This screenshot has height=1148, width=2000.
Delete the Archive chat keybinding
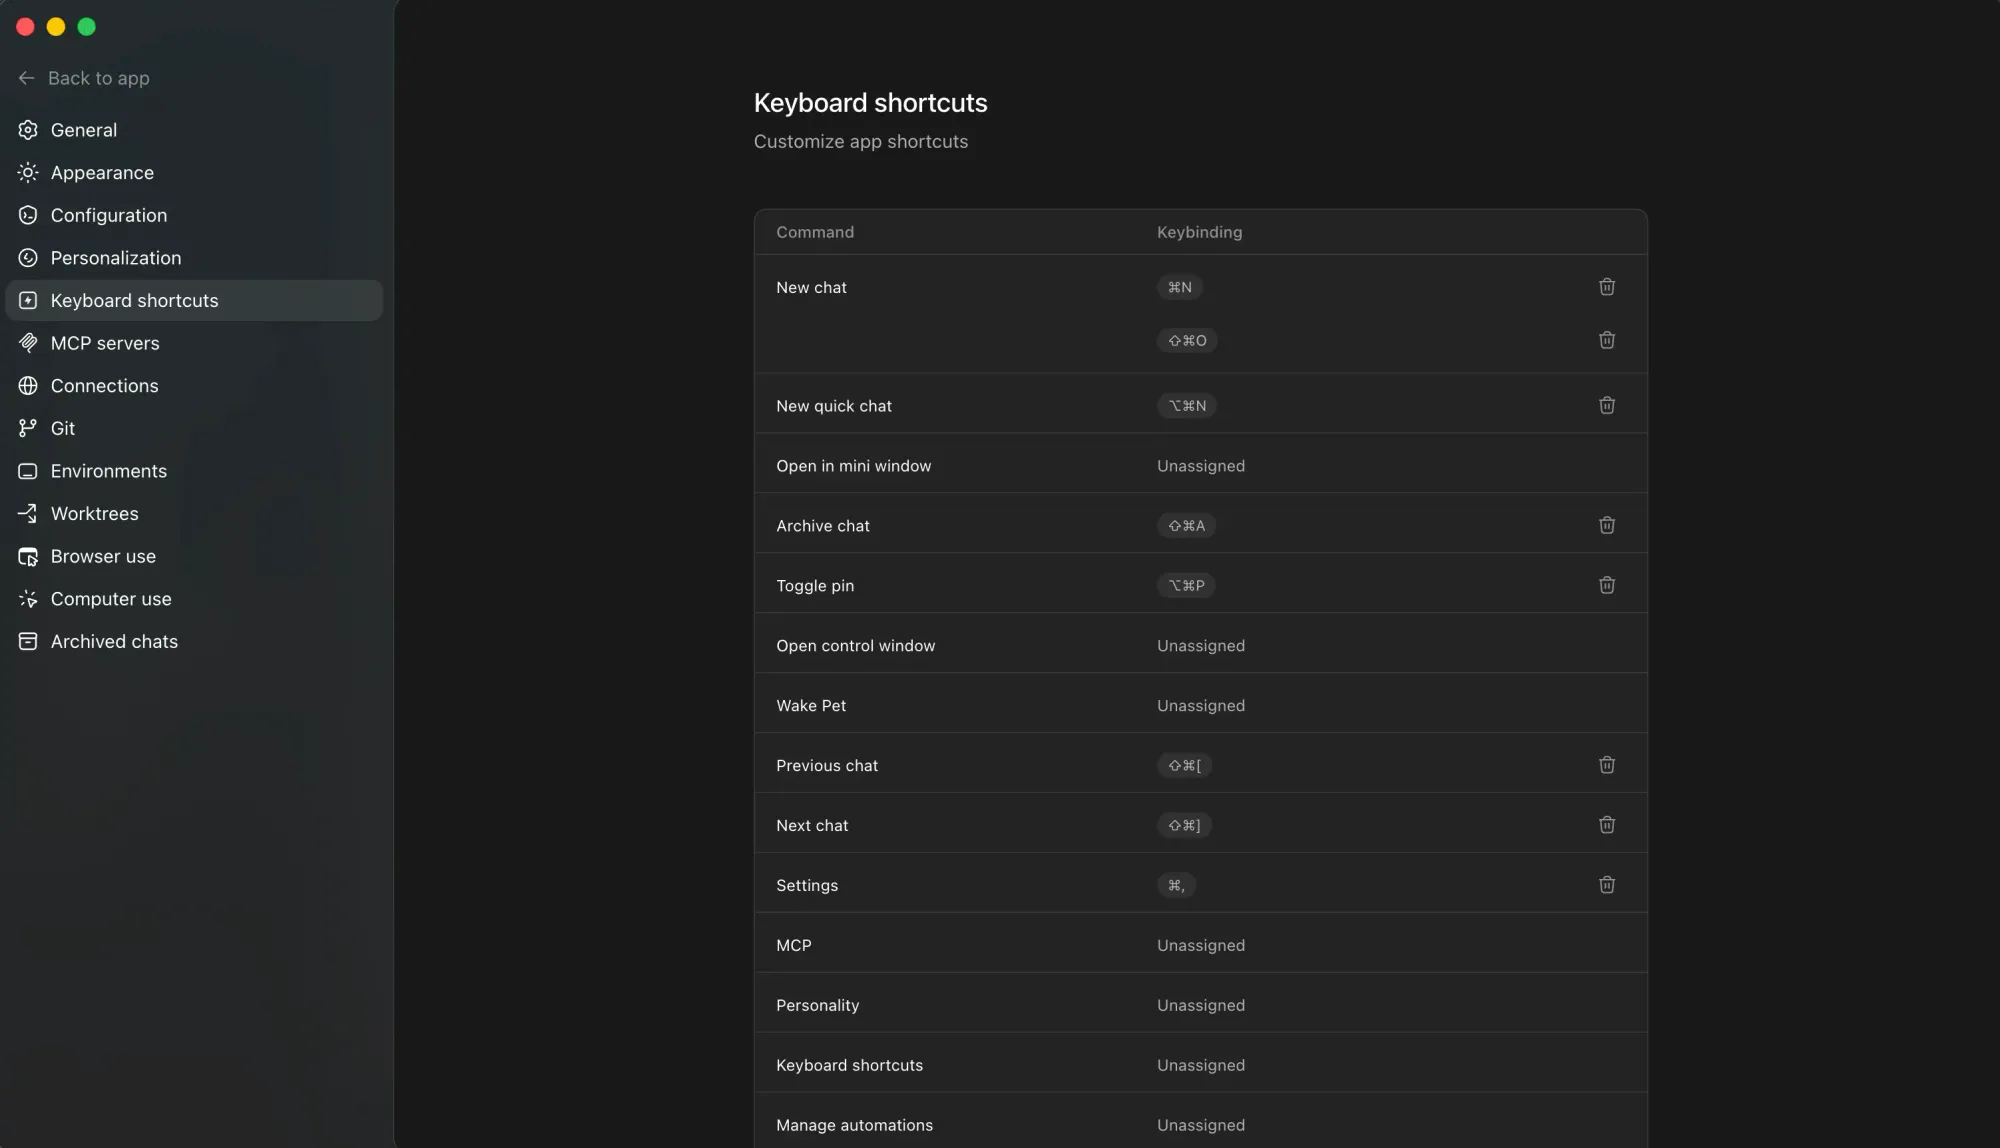coord(1607,525)
